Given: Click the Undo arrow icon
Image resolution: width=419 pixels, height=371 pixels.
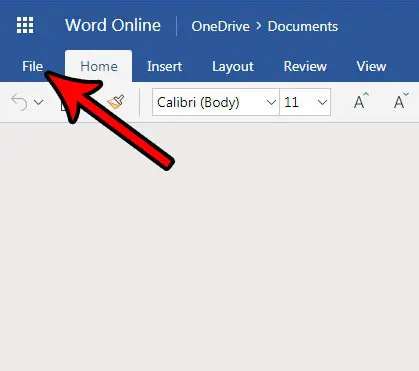Looking at the screenshot, I should (19, 102).
